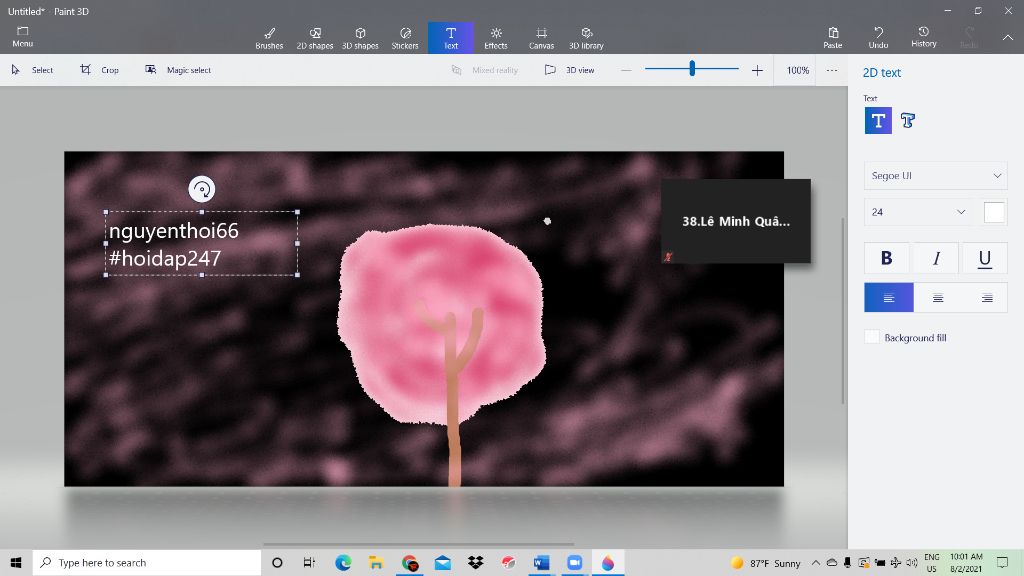Choose Magic select tool
Image resolution: width=1024 pixels, height=576 pixels.
click(178, 70)
